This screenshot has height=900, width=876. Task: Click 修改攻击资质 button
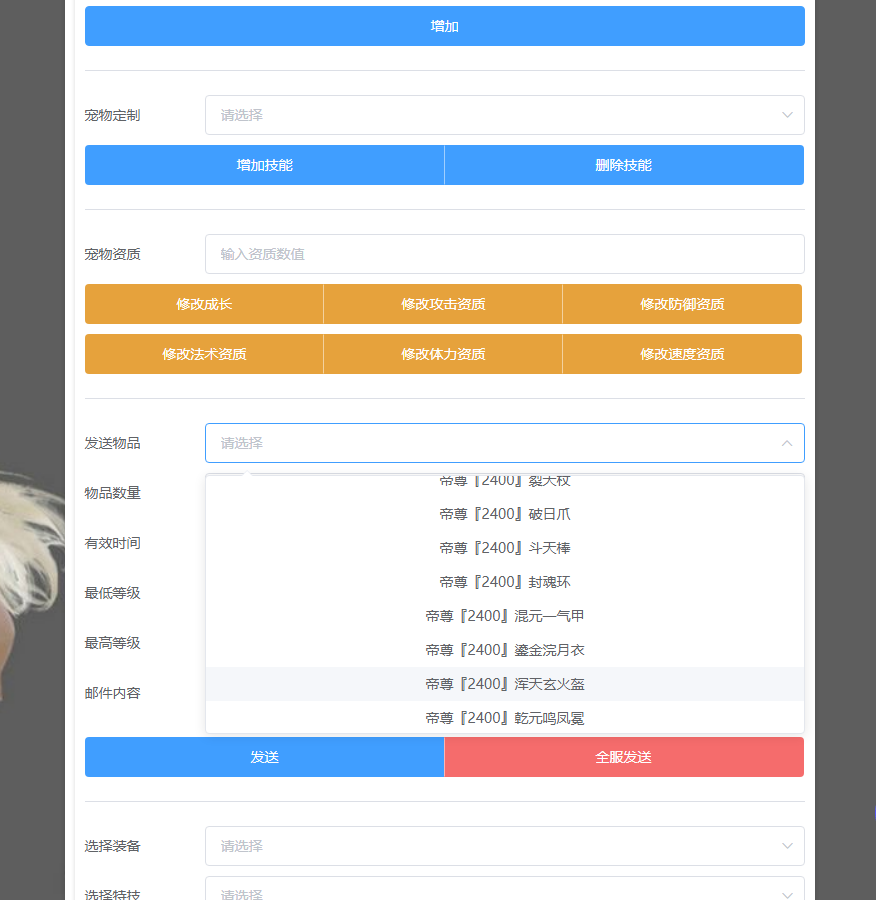[443, 304]
